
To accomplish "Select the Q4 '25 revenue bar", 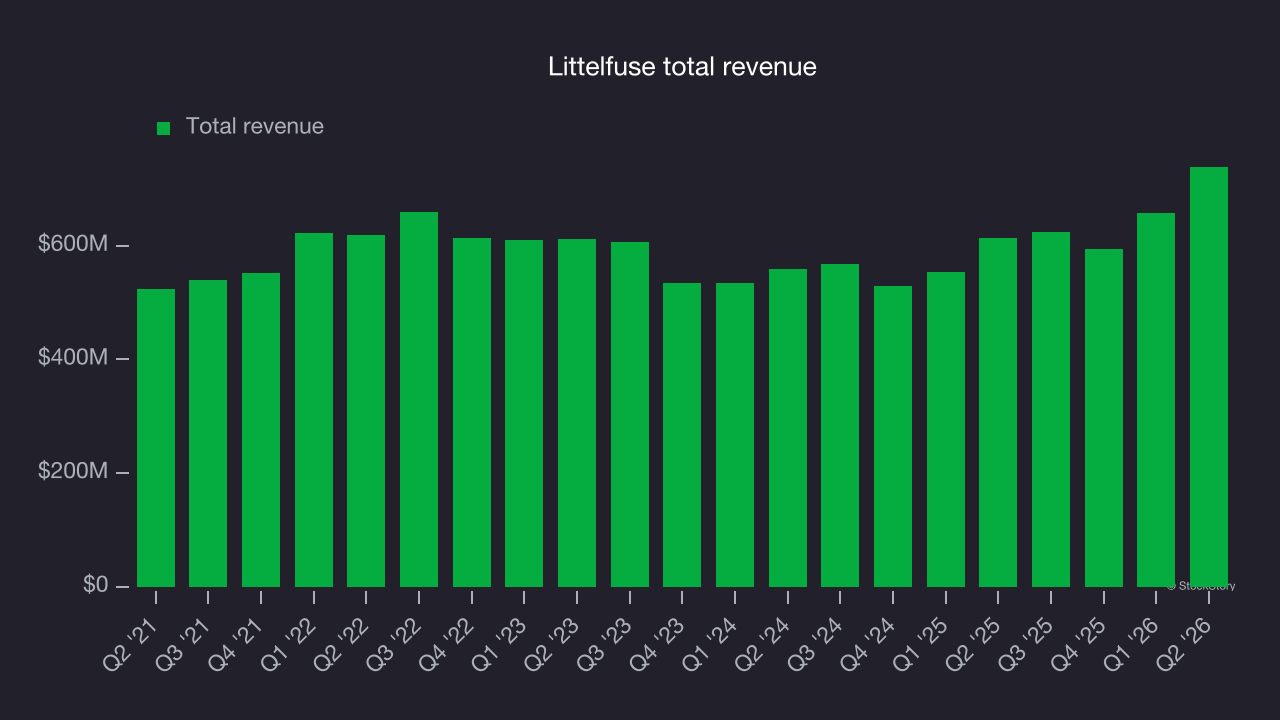I will (x=1104, y=418).
